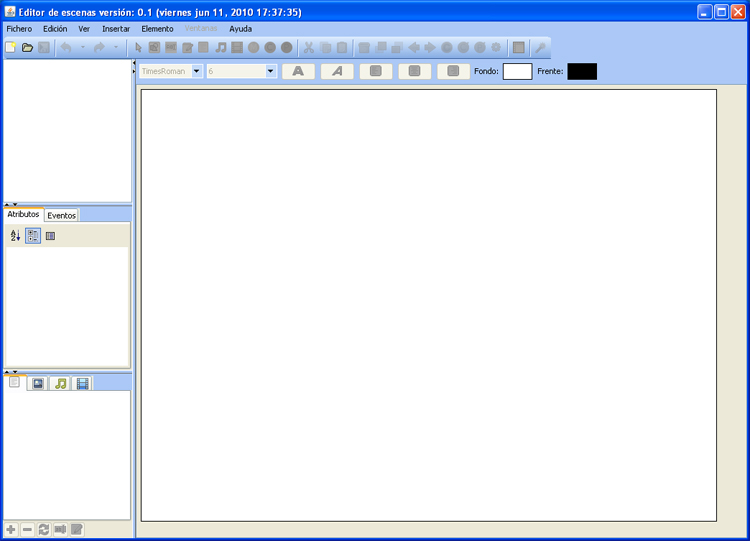Image resolution: width=750 pixels, height=541 pixels.
Task: Click the left arrow toolbar icon
Action: (x=414, y=47)
